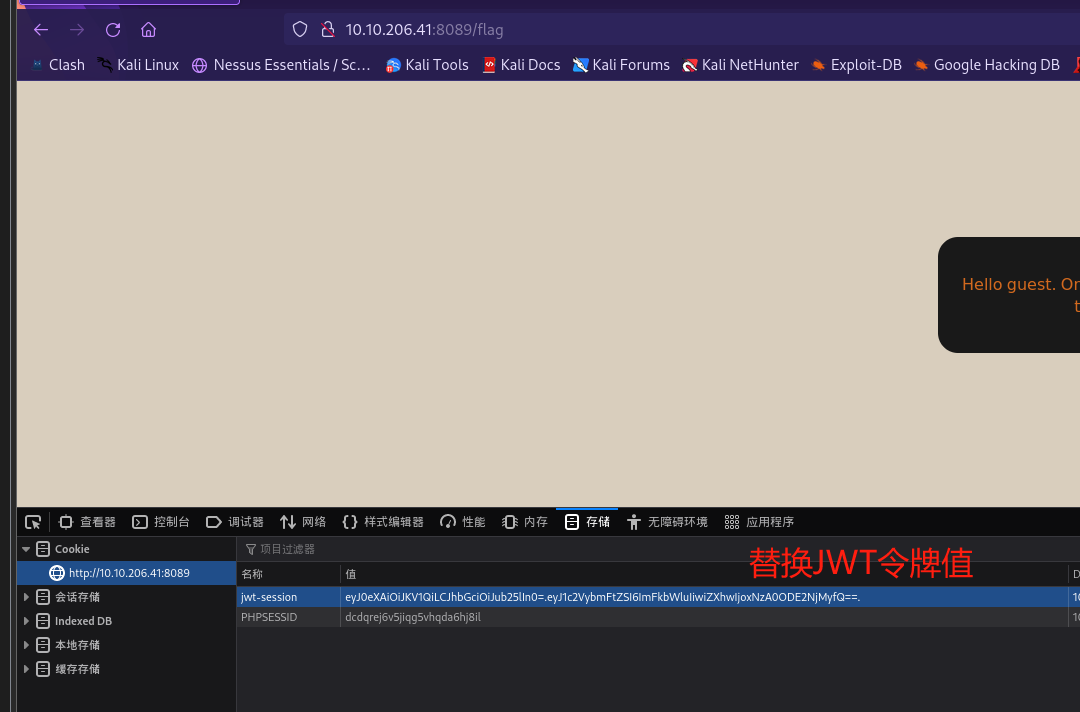The image size is (1080, 712).
Task: Expand the Indexed DB storage node
Action: pyautogui.click(x=26, y=621)
